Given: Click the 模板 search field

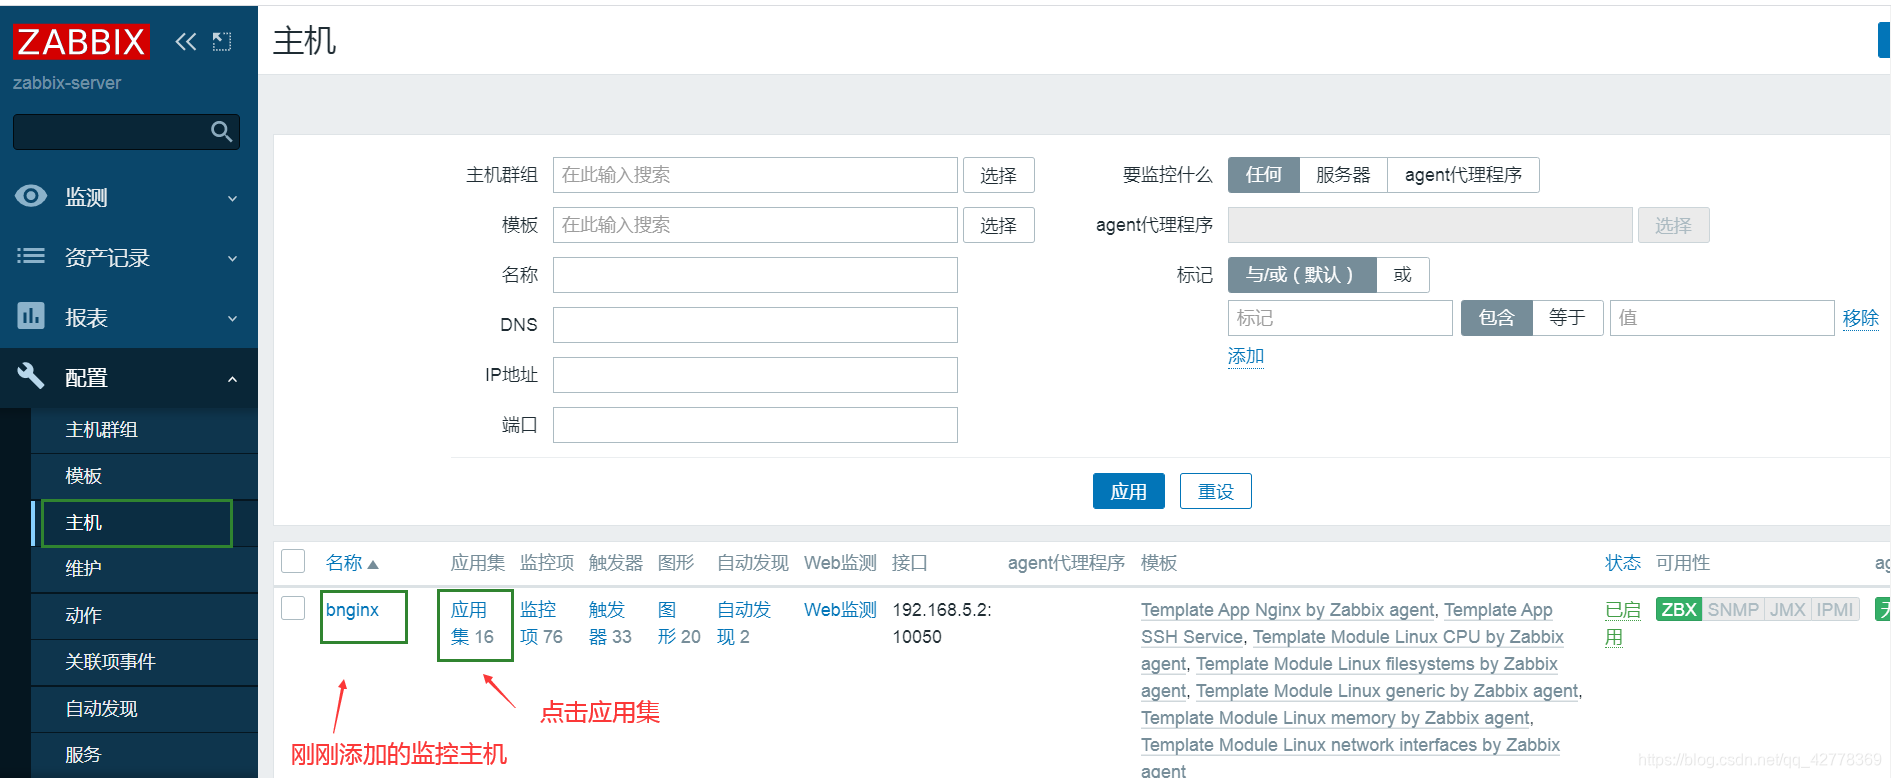Looking at the screenshot, I should 755,225.
